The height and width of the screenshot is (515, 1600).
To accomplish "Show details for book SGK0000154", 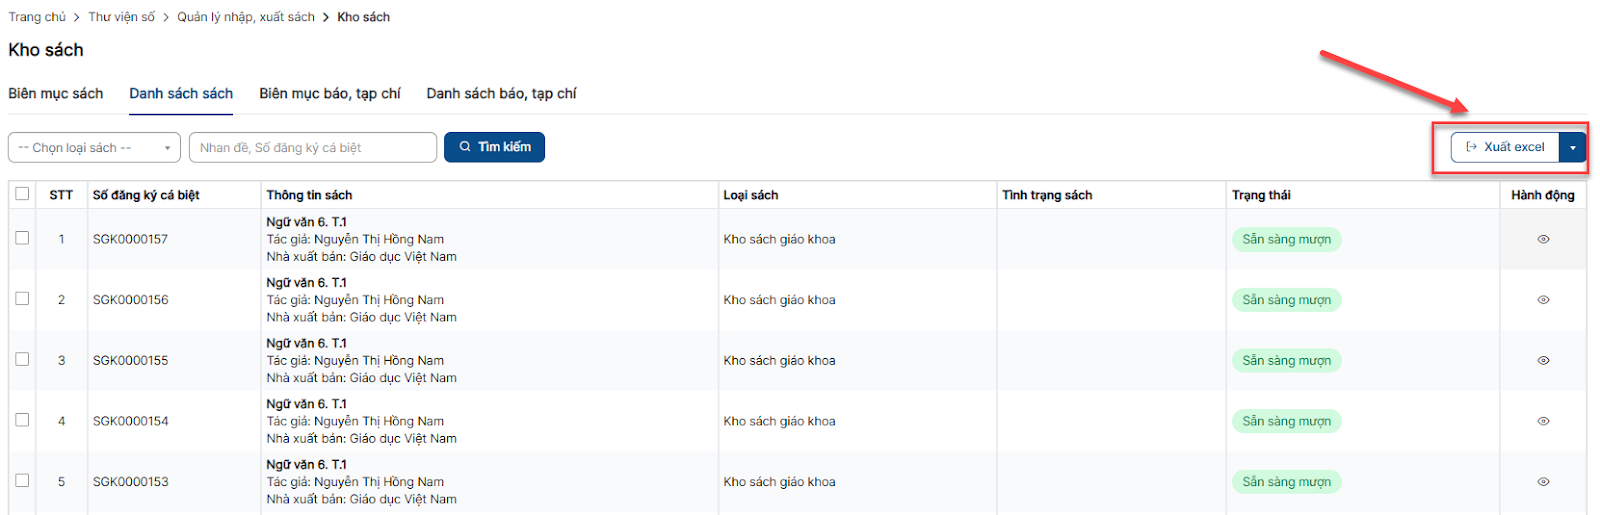I will pos(1543,421).
